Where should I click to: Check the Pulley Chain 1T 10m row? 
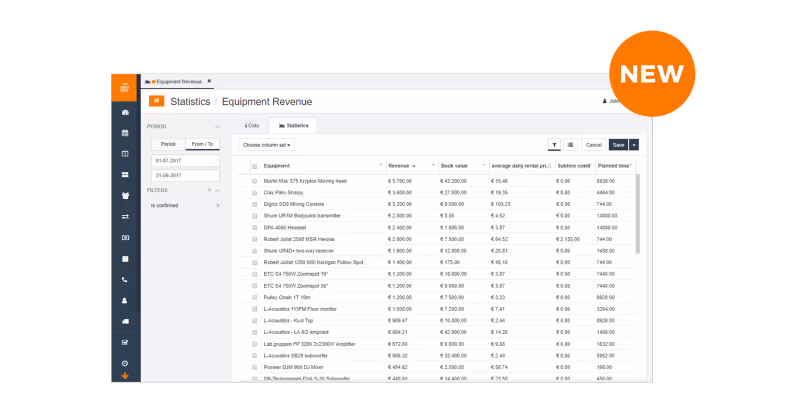pos(255,297)
